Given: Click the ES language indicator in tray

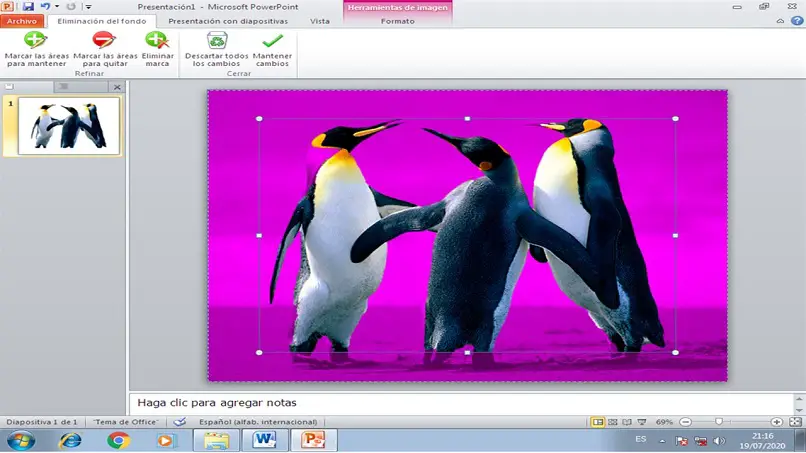Looking at the screenshot, I should tap(640, 439).
